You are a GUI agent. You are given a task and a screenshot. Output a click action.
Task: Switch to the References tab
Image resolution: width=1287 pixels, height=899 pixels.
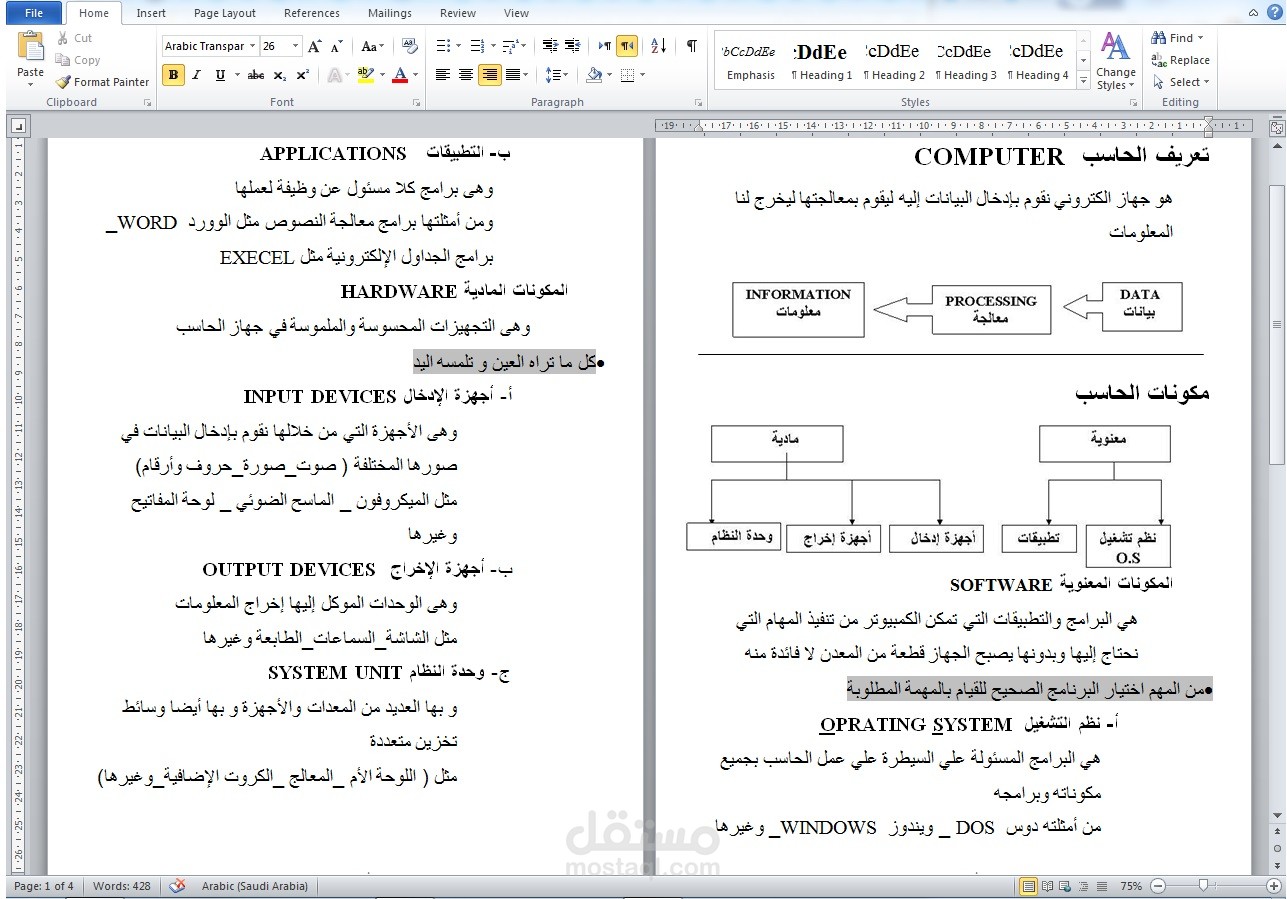(x=312, y=13)
